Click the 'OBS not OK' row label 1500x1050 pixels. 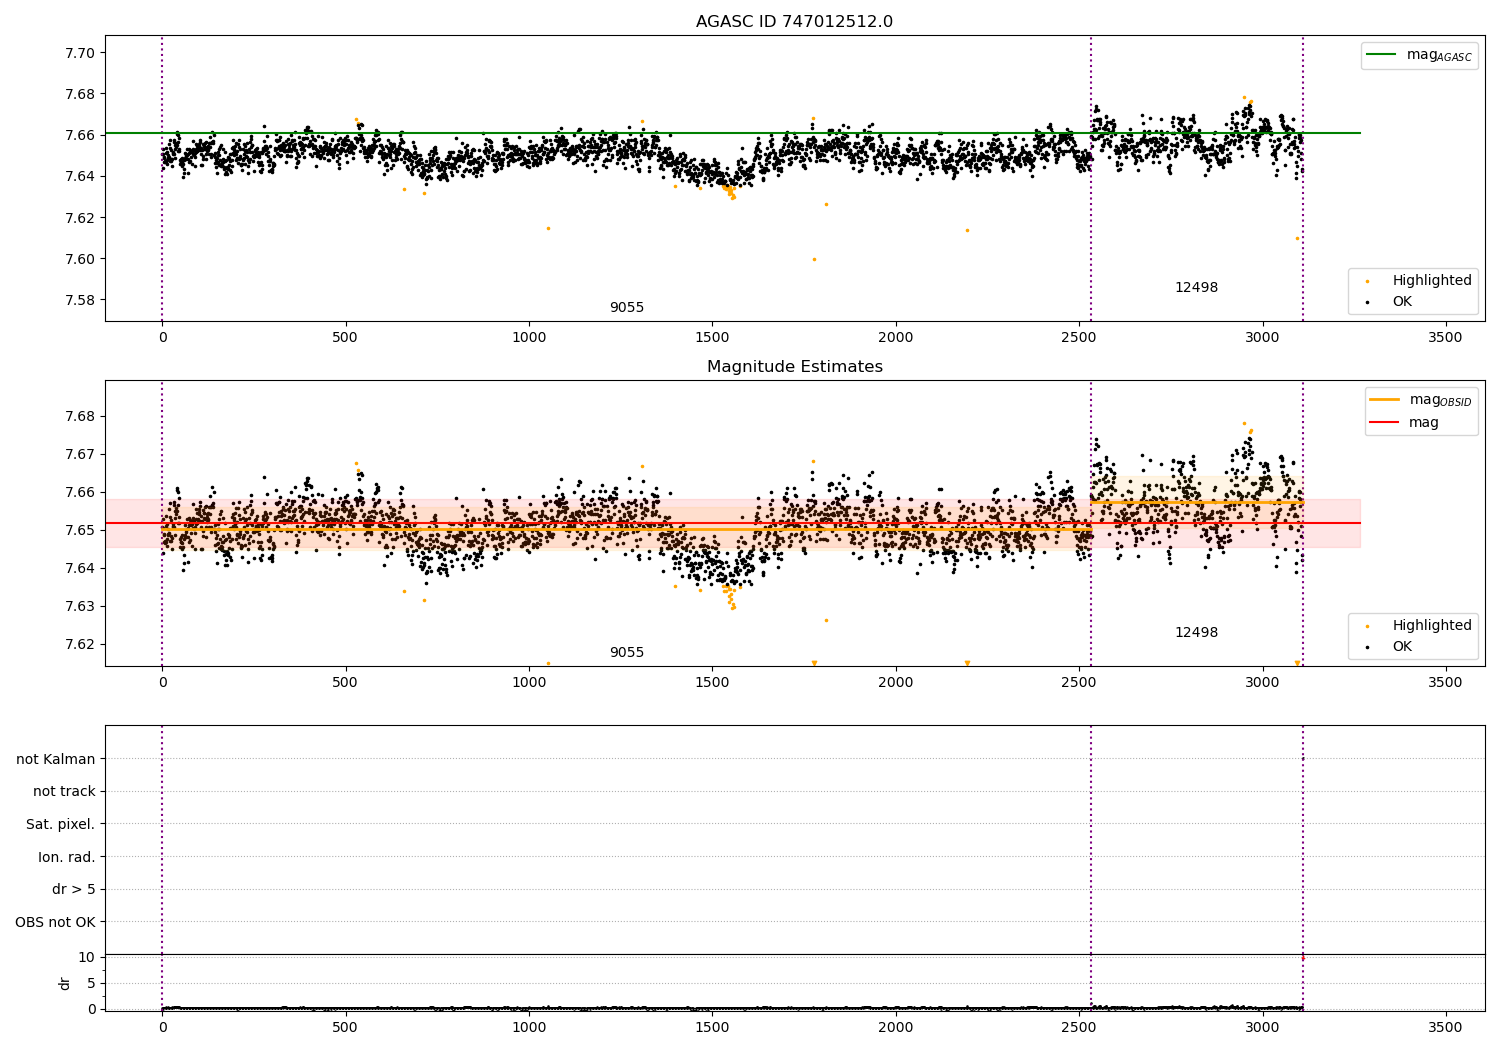55,922
